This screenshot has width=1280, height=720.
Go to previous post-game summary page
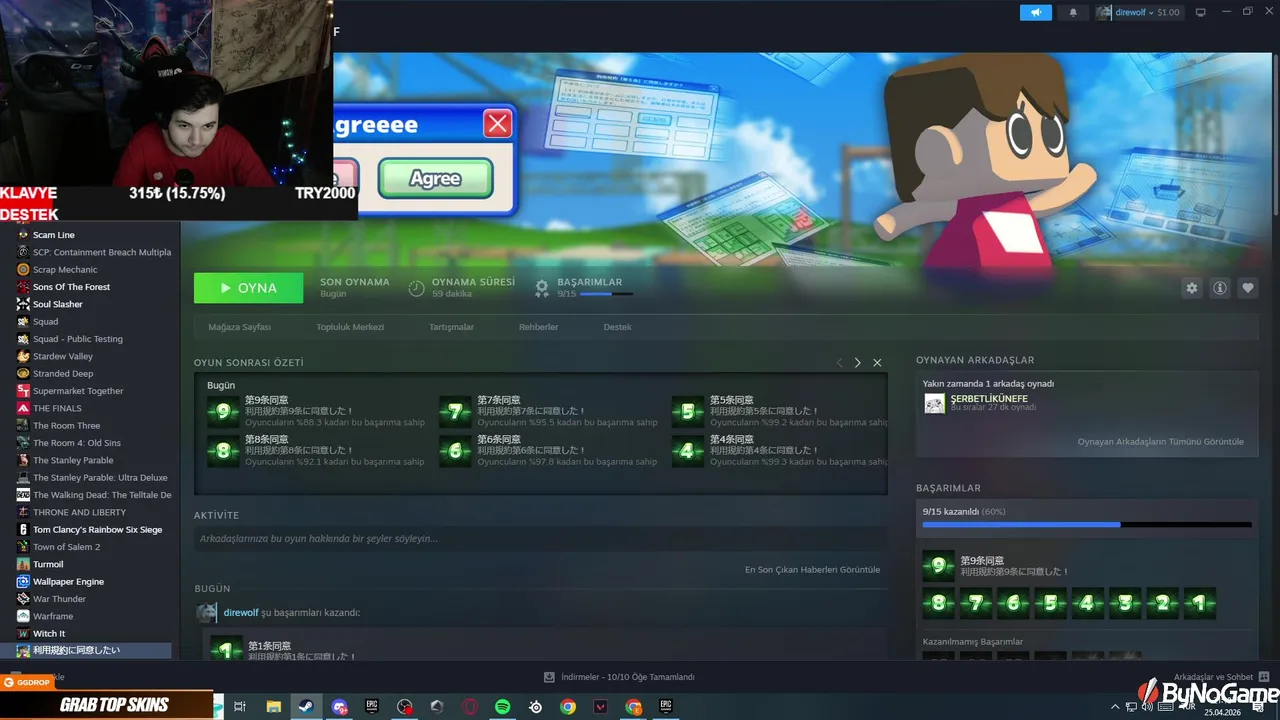click(839, 362)
